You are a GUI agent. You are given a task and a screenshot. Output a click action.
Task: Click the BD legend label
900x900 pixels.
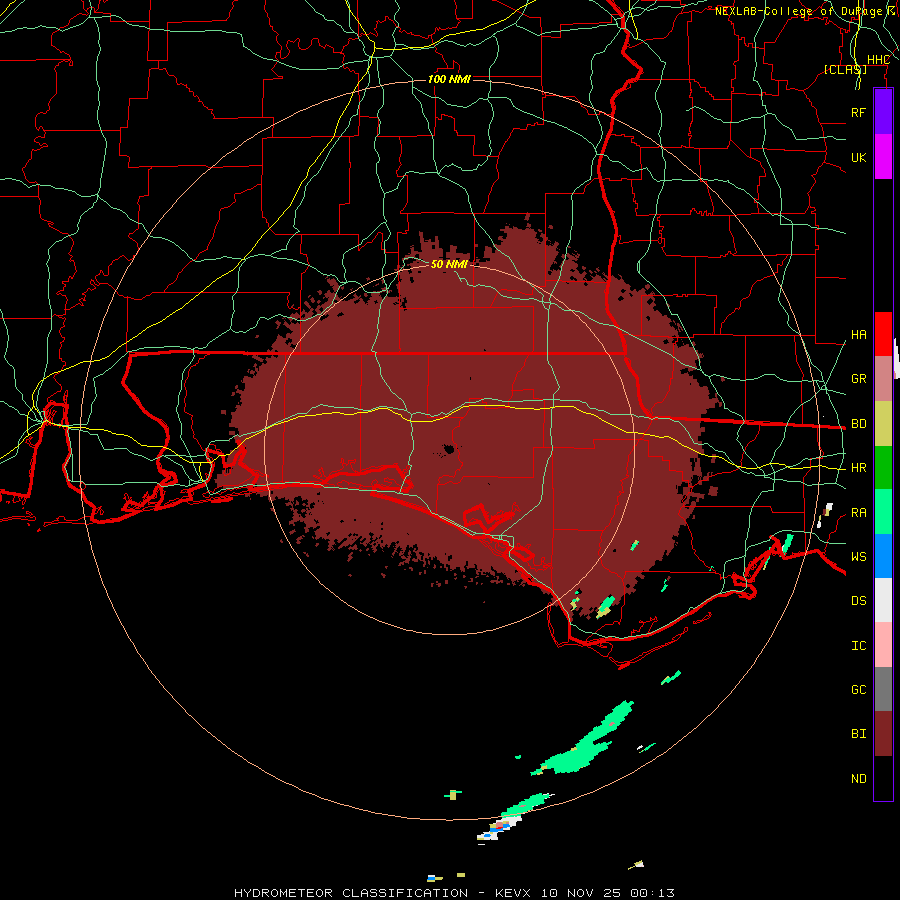point(858,424)
